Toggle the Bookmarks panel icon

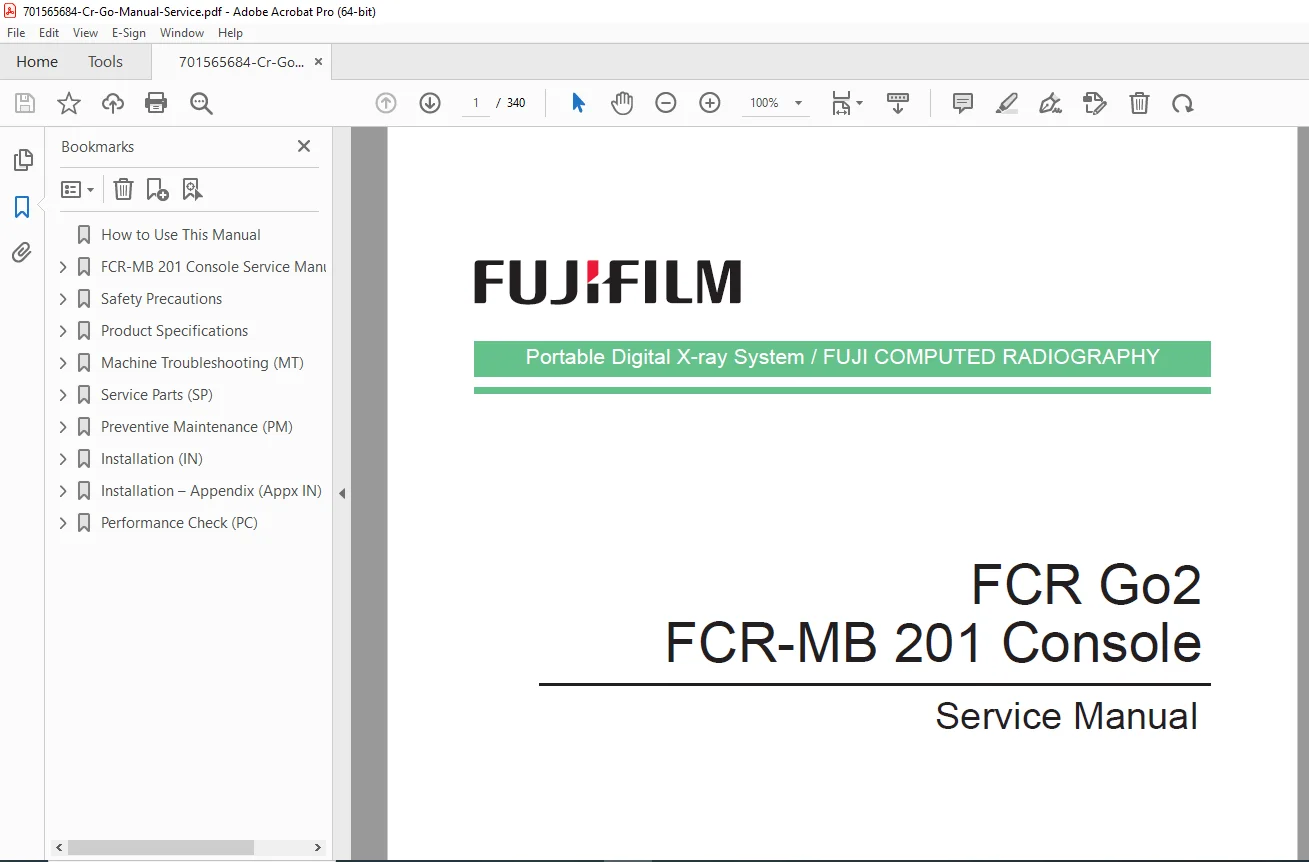pos(22,207)
